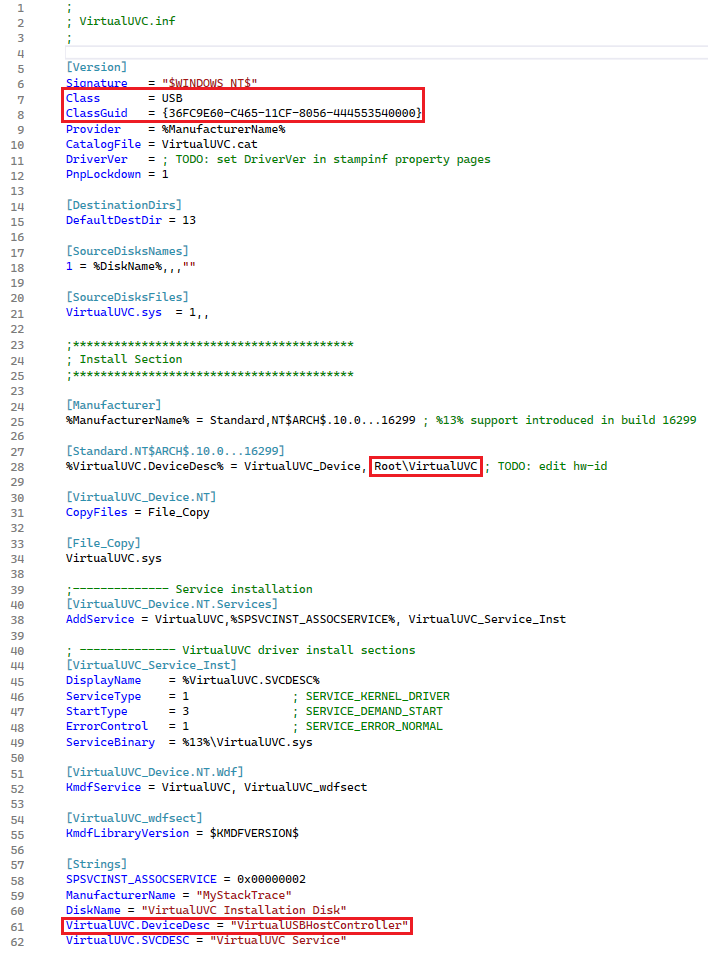
Task: Click the ErrorControl key name
Action: (107, 727)
